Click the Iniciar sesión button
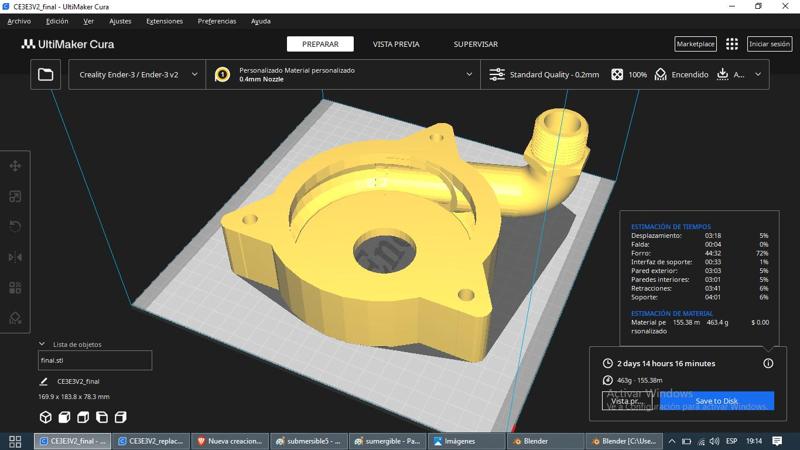800x450 pixels. click(x=769, y=44)
